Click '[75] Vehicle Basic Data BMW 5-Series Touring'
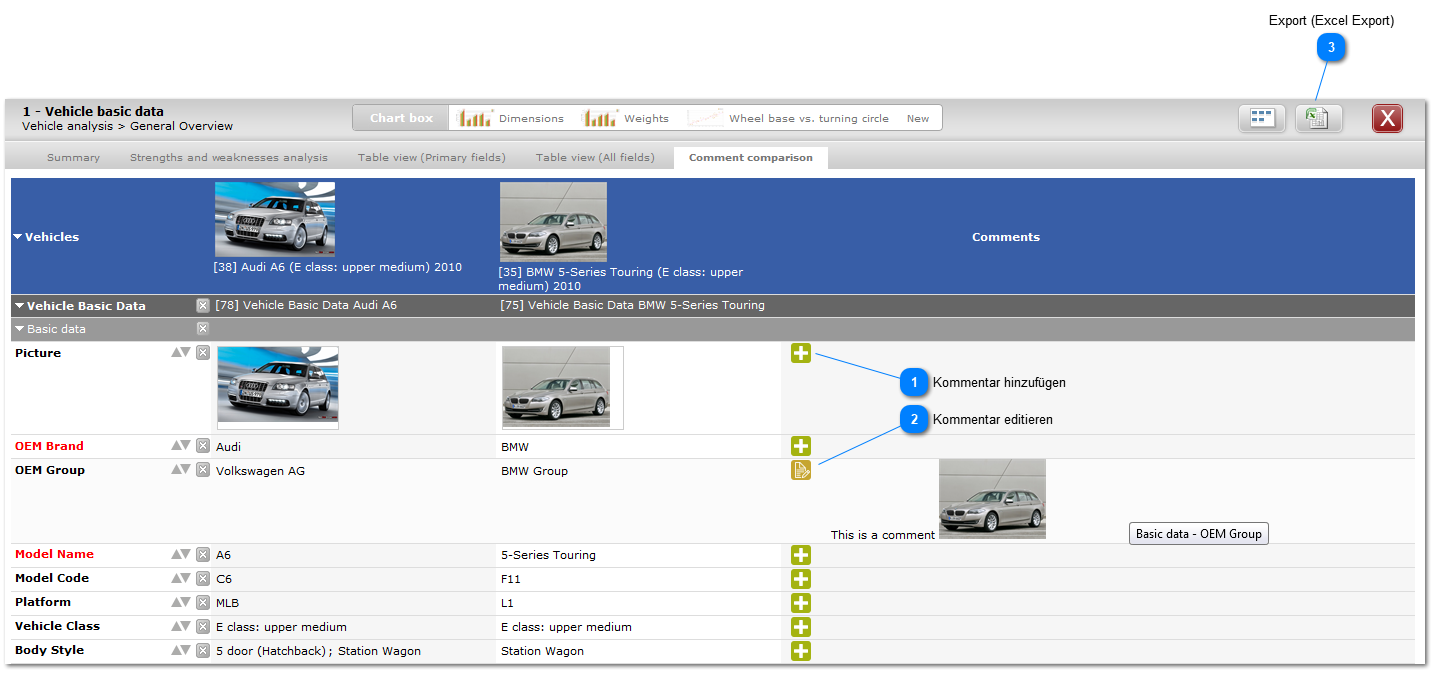 [633, 306]
